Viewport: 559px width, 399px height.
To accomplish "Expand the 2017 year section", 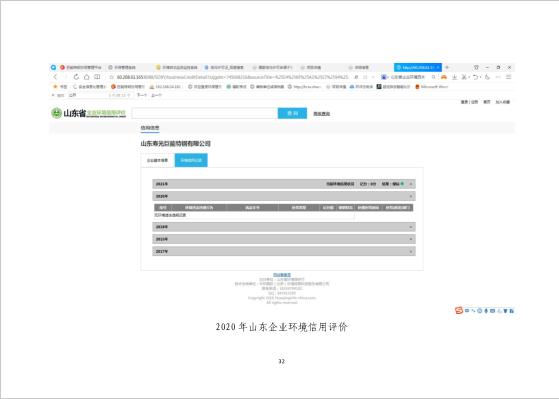I will click(284, 251).
